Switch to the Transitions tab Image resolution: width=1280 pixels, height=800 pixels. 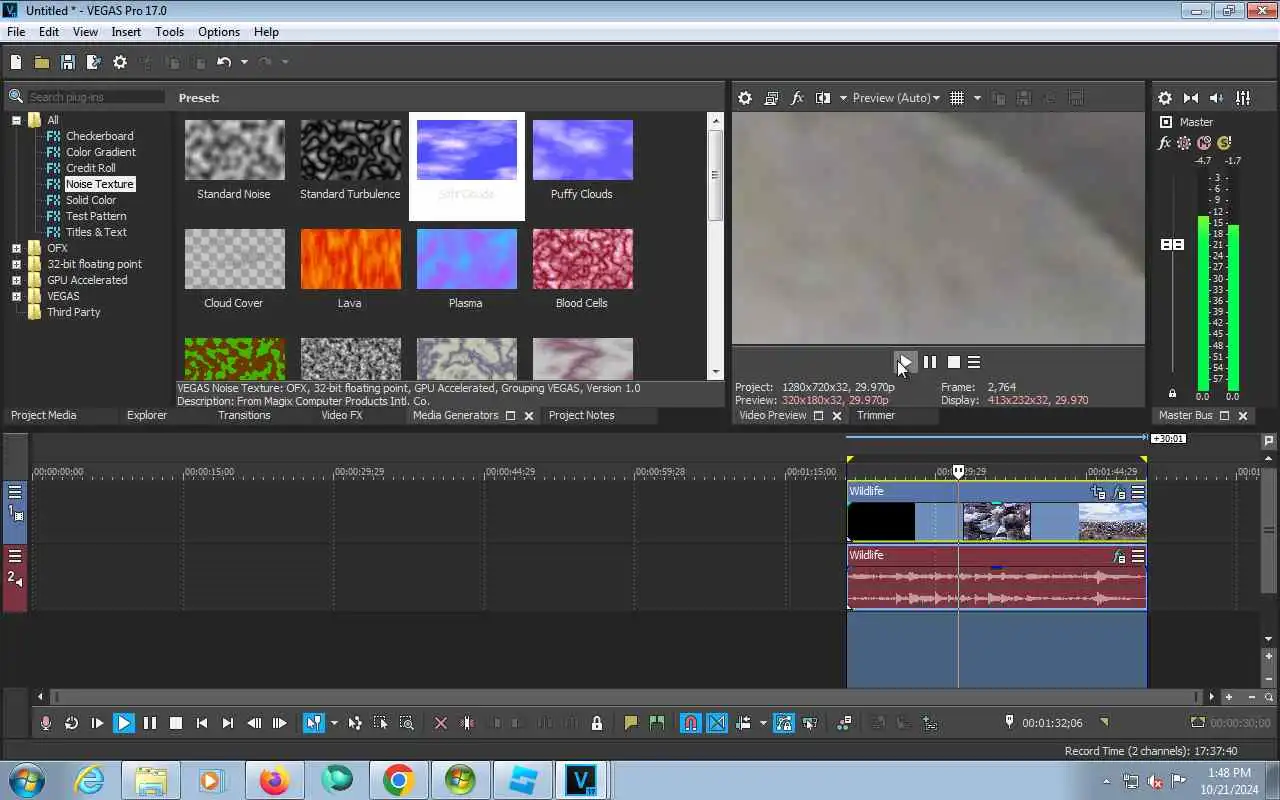(x=244, y=415)
